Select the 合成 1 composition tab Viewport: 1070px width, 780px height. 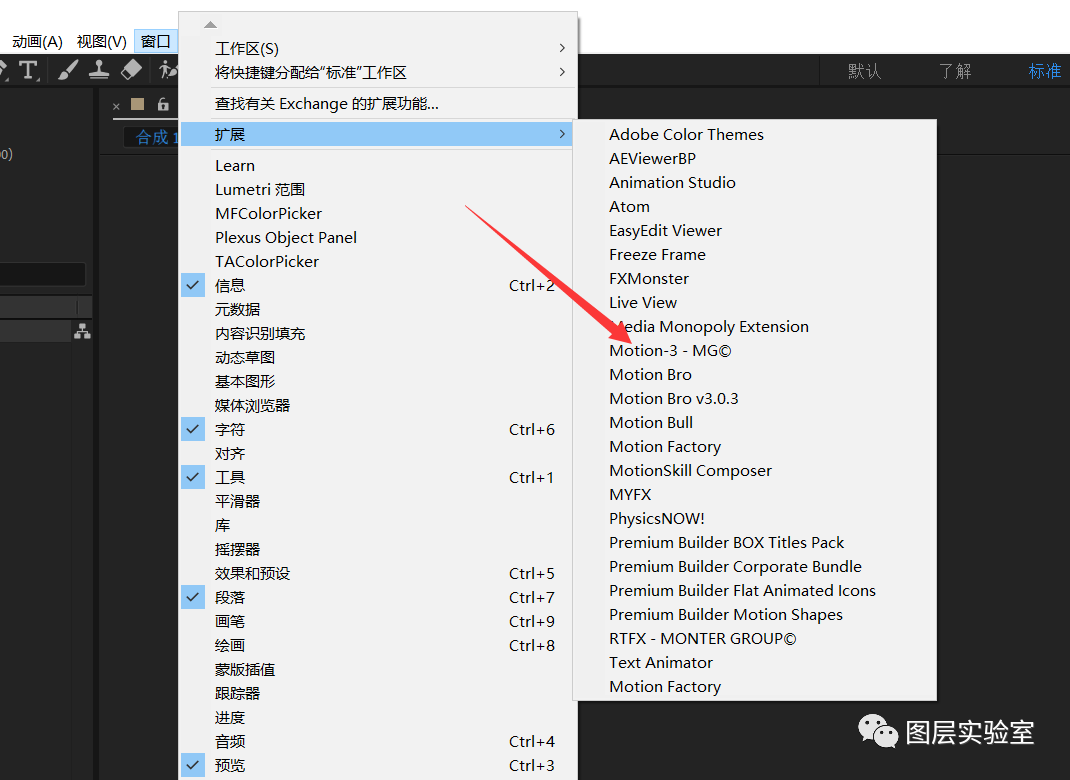(151, 137)
